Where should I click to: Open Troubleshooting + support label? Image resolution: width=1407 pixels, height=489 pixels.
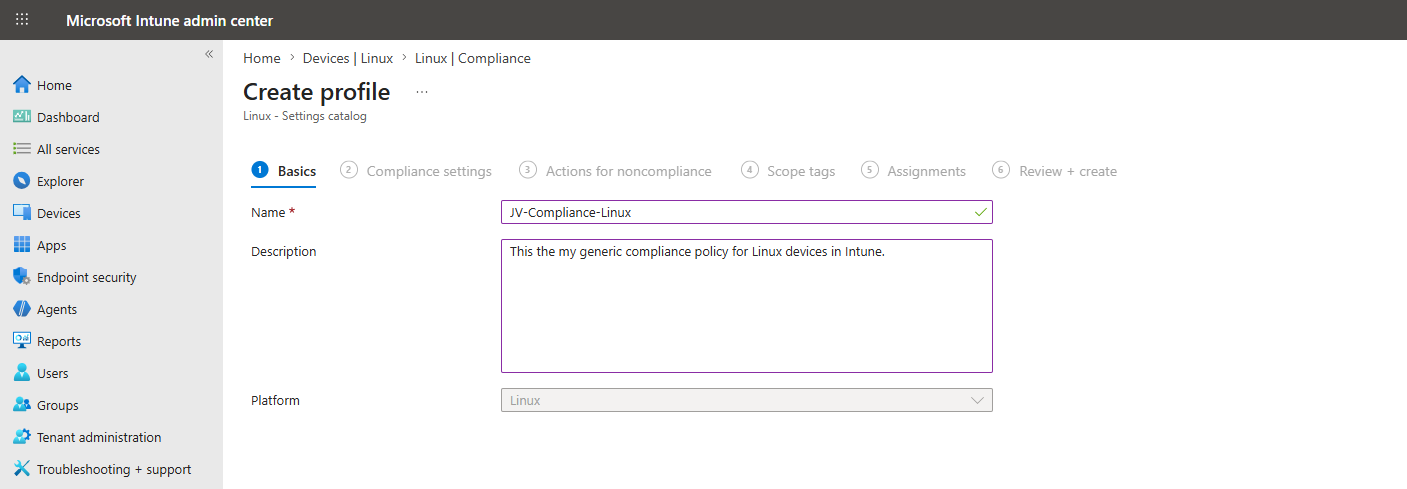pos(114,470)
